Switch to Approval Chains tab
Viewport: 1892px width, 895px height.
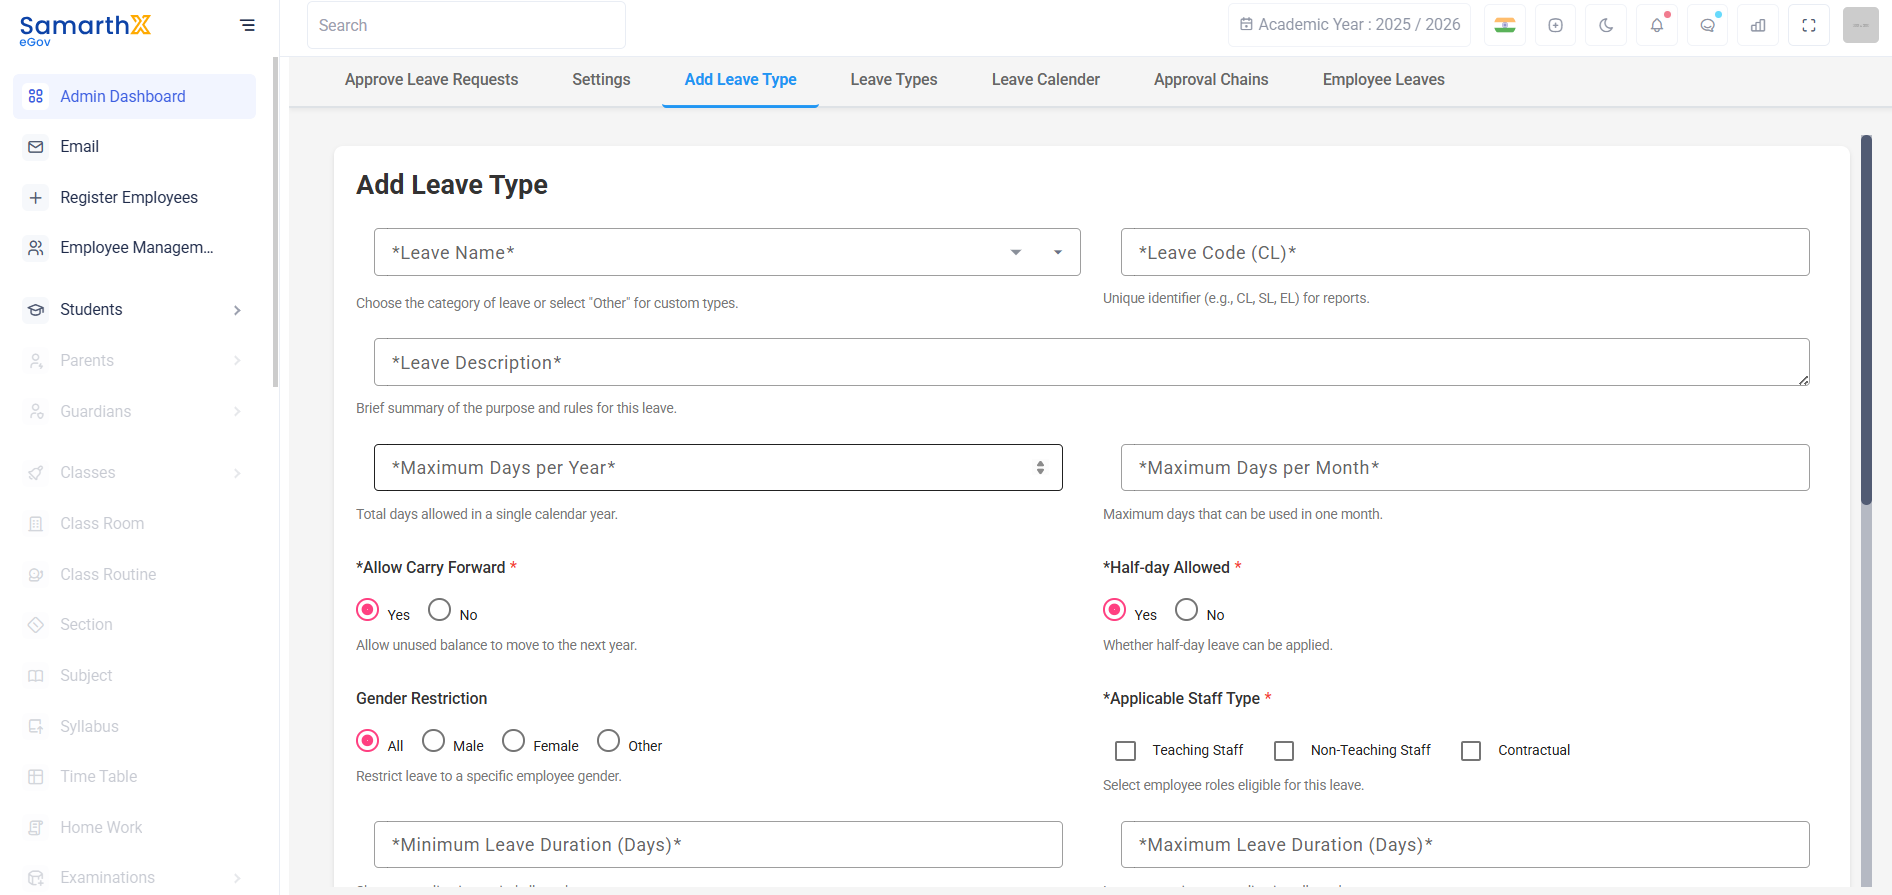(1211, 80)
